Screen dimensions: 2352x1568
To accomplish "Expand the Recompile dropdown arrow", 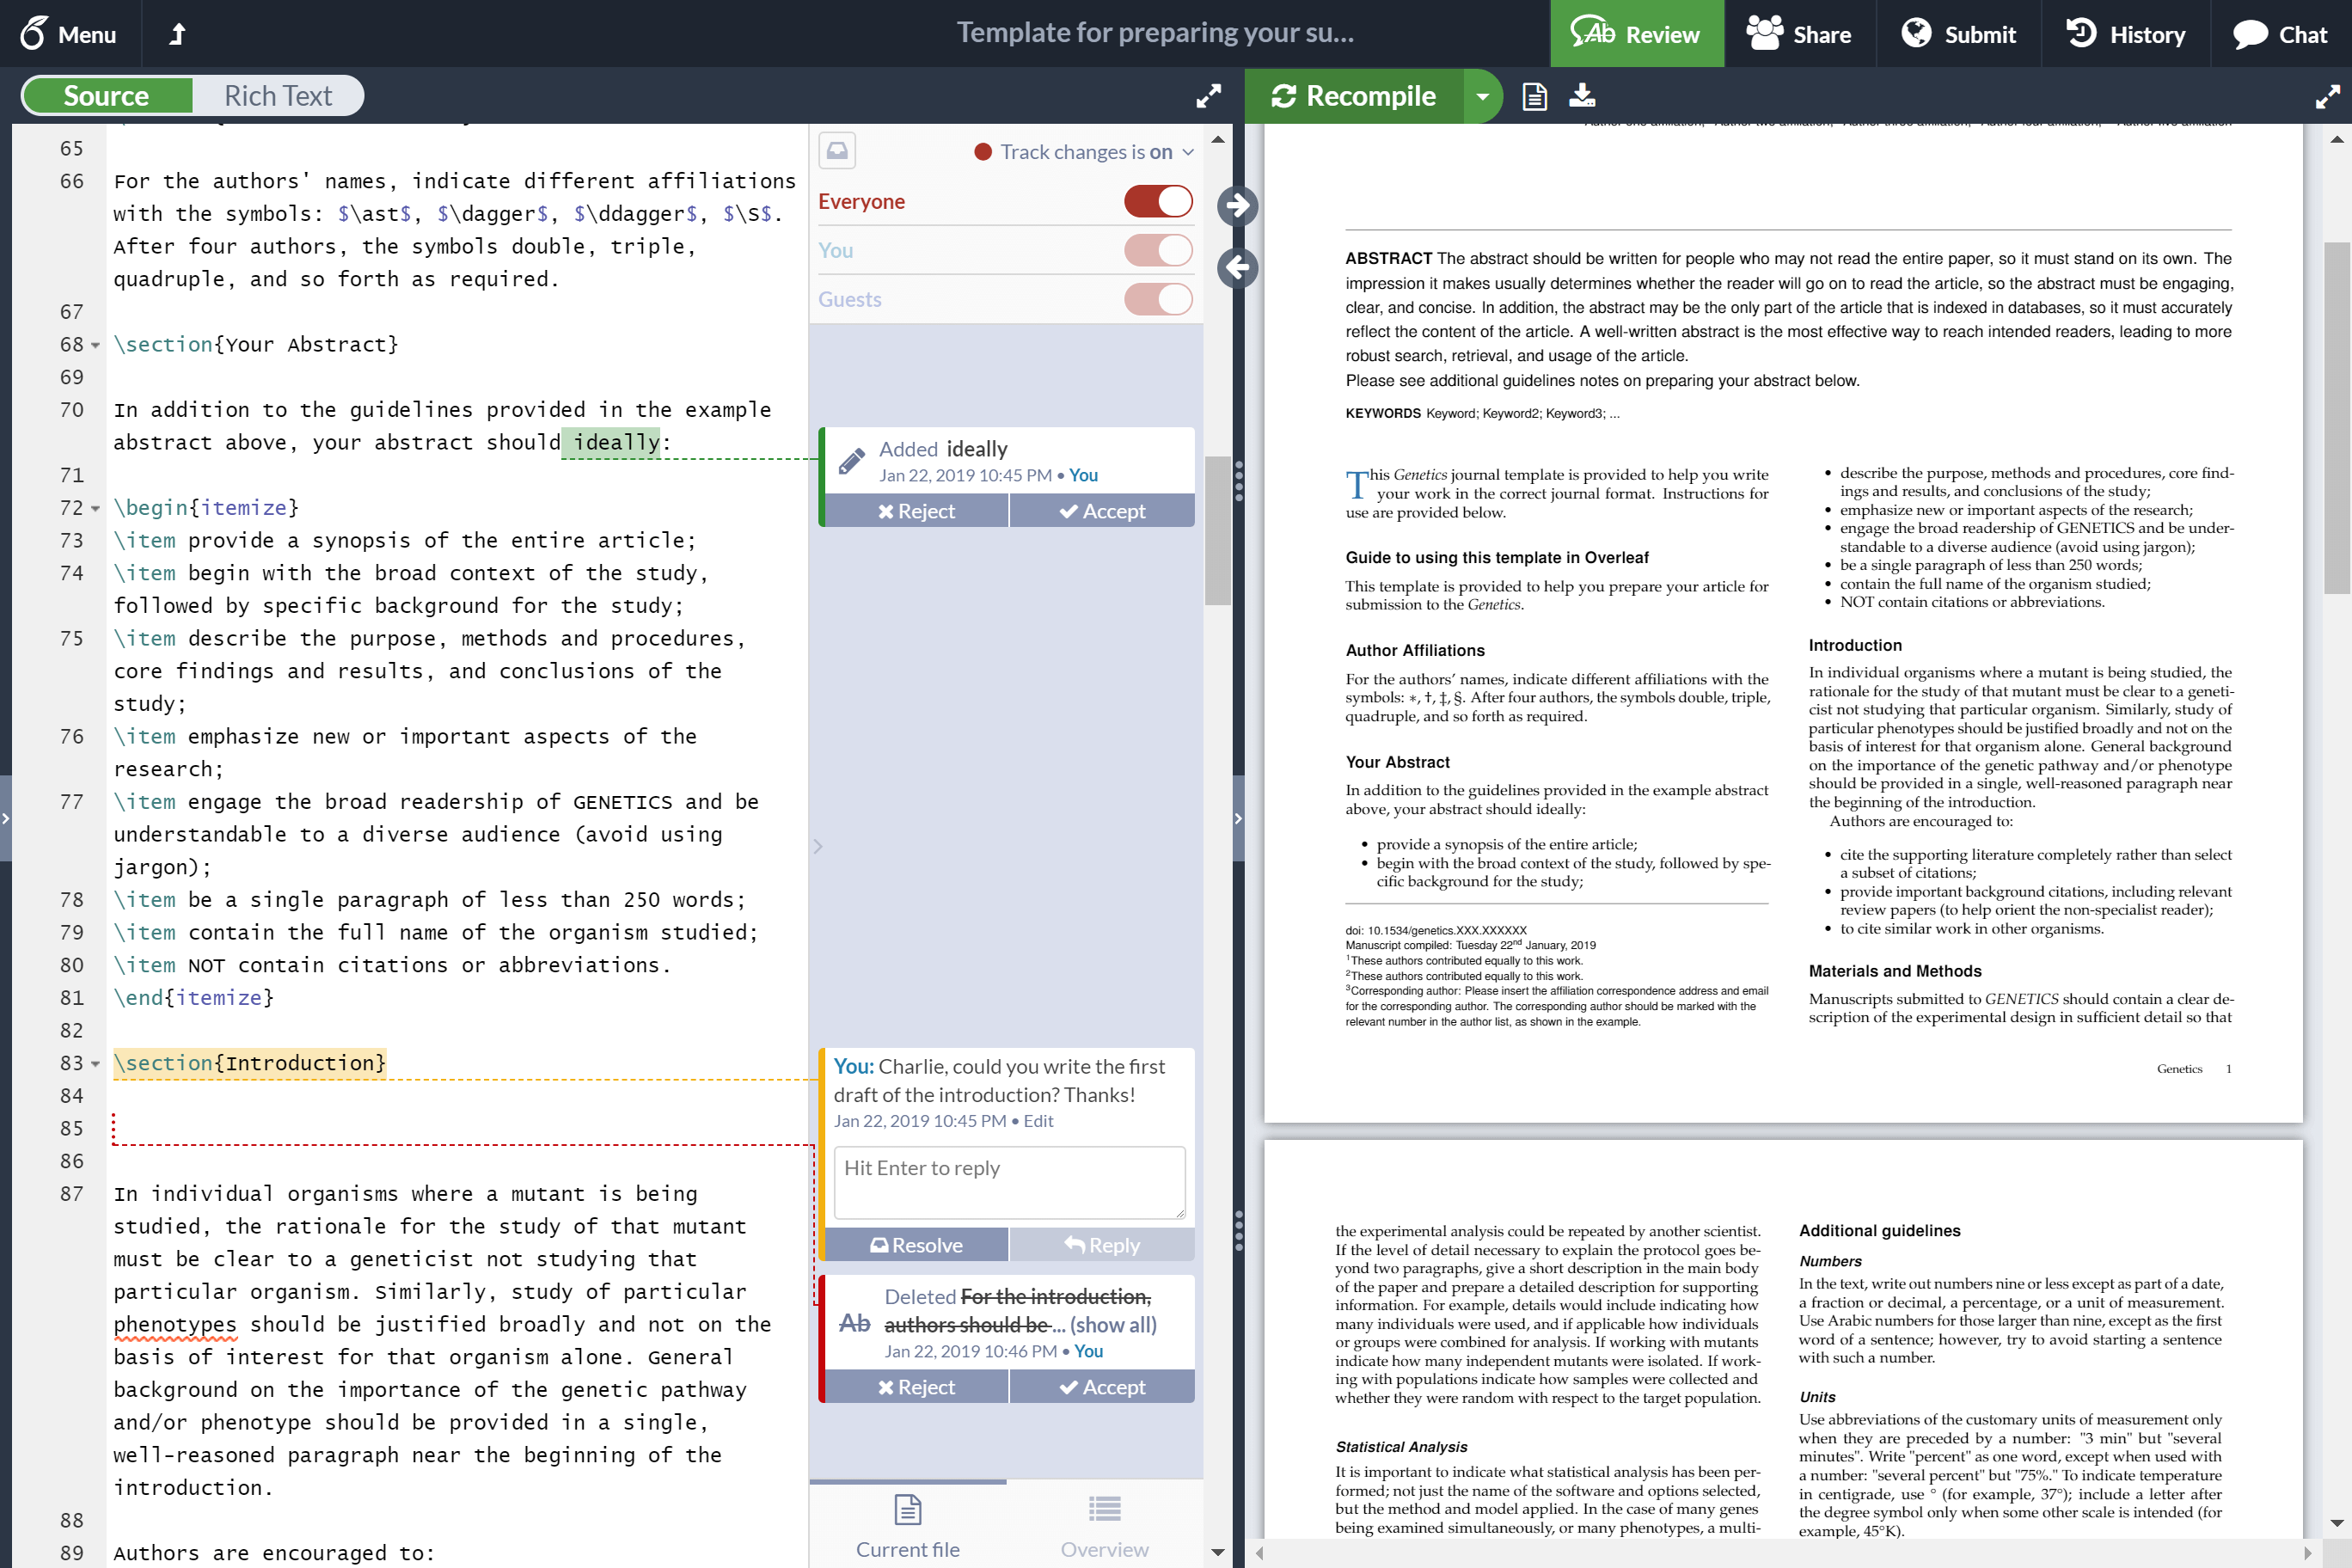I will coord(1480,96).
